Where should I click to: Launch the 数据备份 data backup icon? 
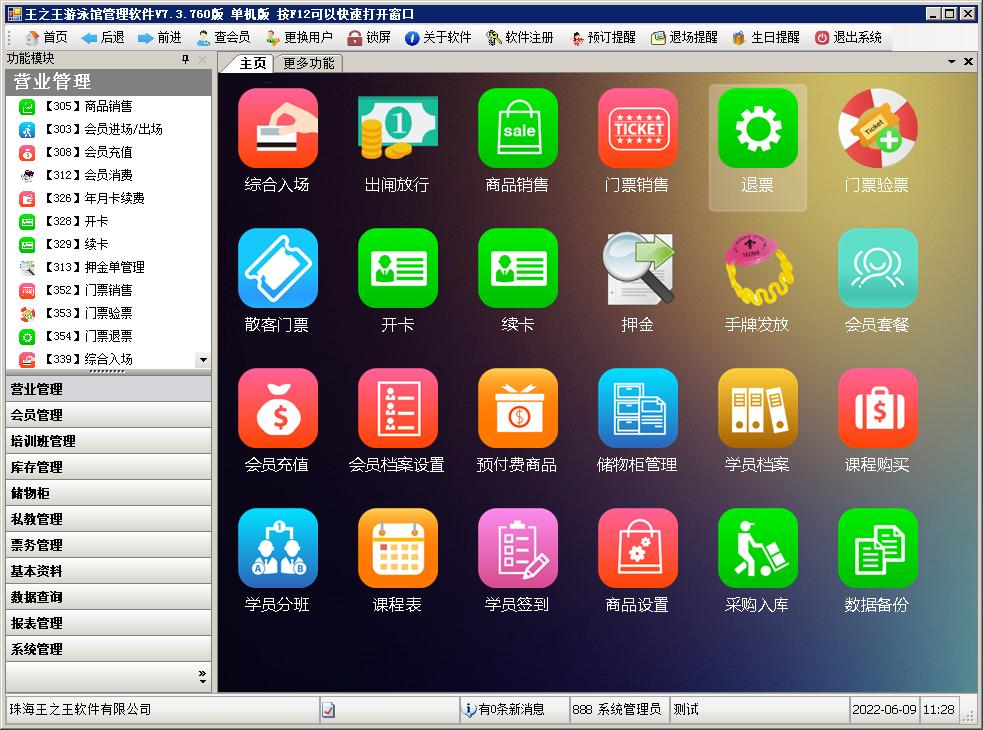pyautogui.click(x=877, y=548)
